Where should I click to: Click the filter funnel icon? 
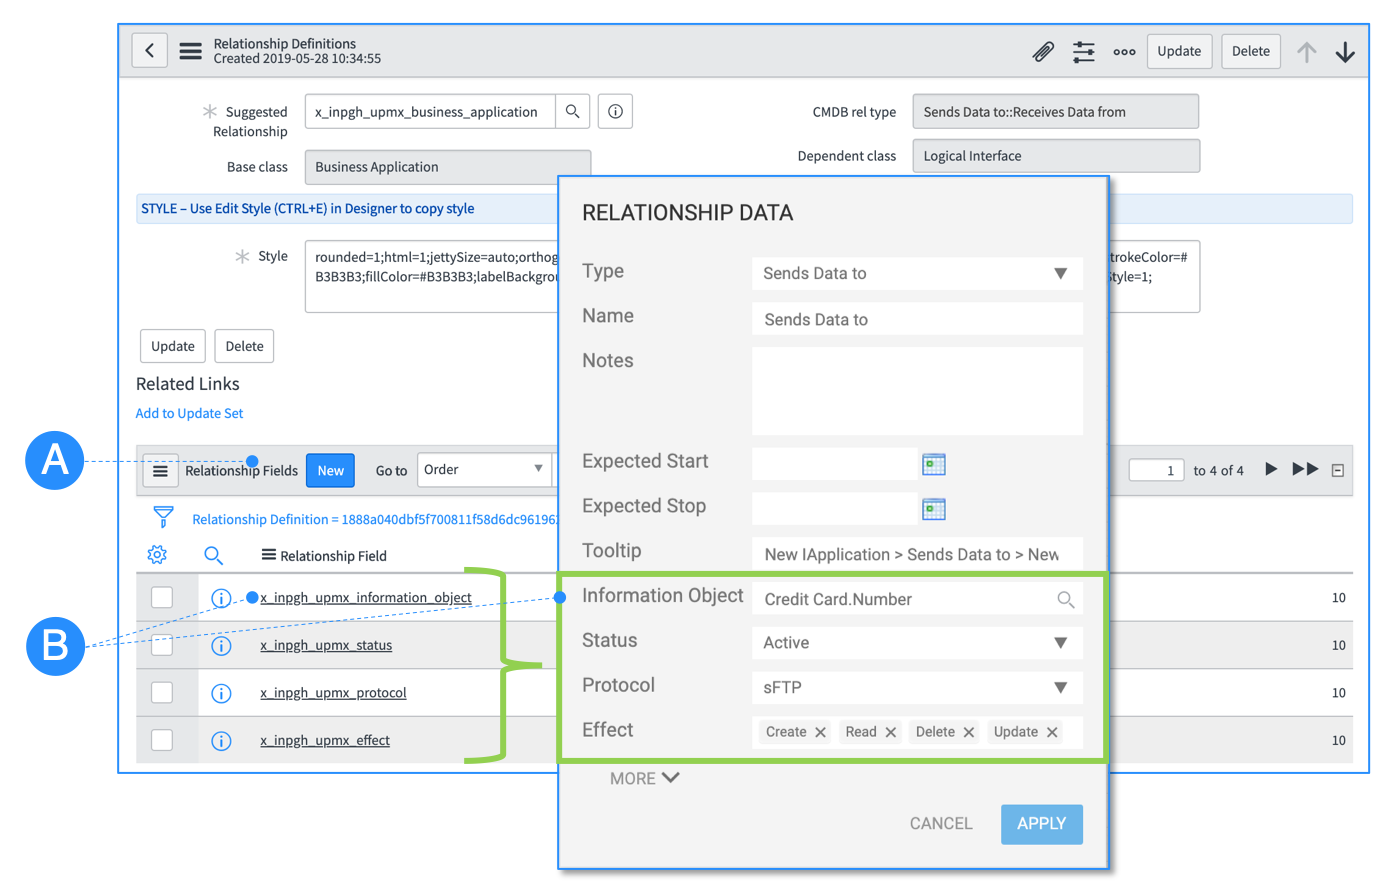[163, 517]
